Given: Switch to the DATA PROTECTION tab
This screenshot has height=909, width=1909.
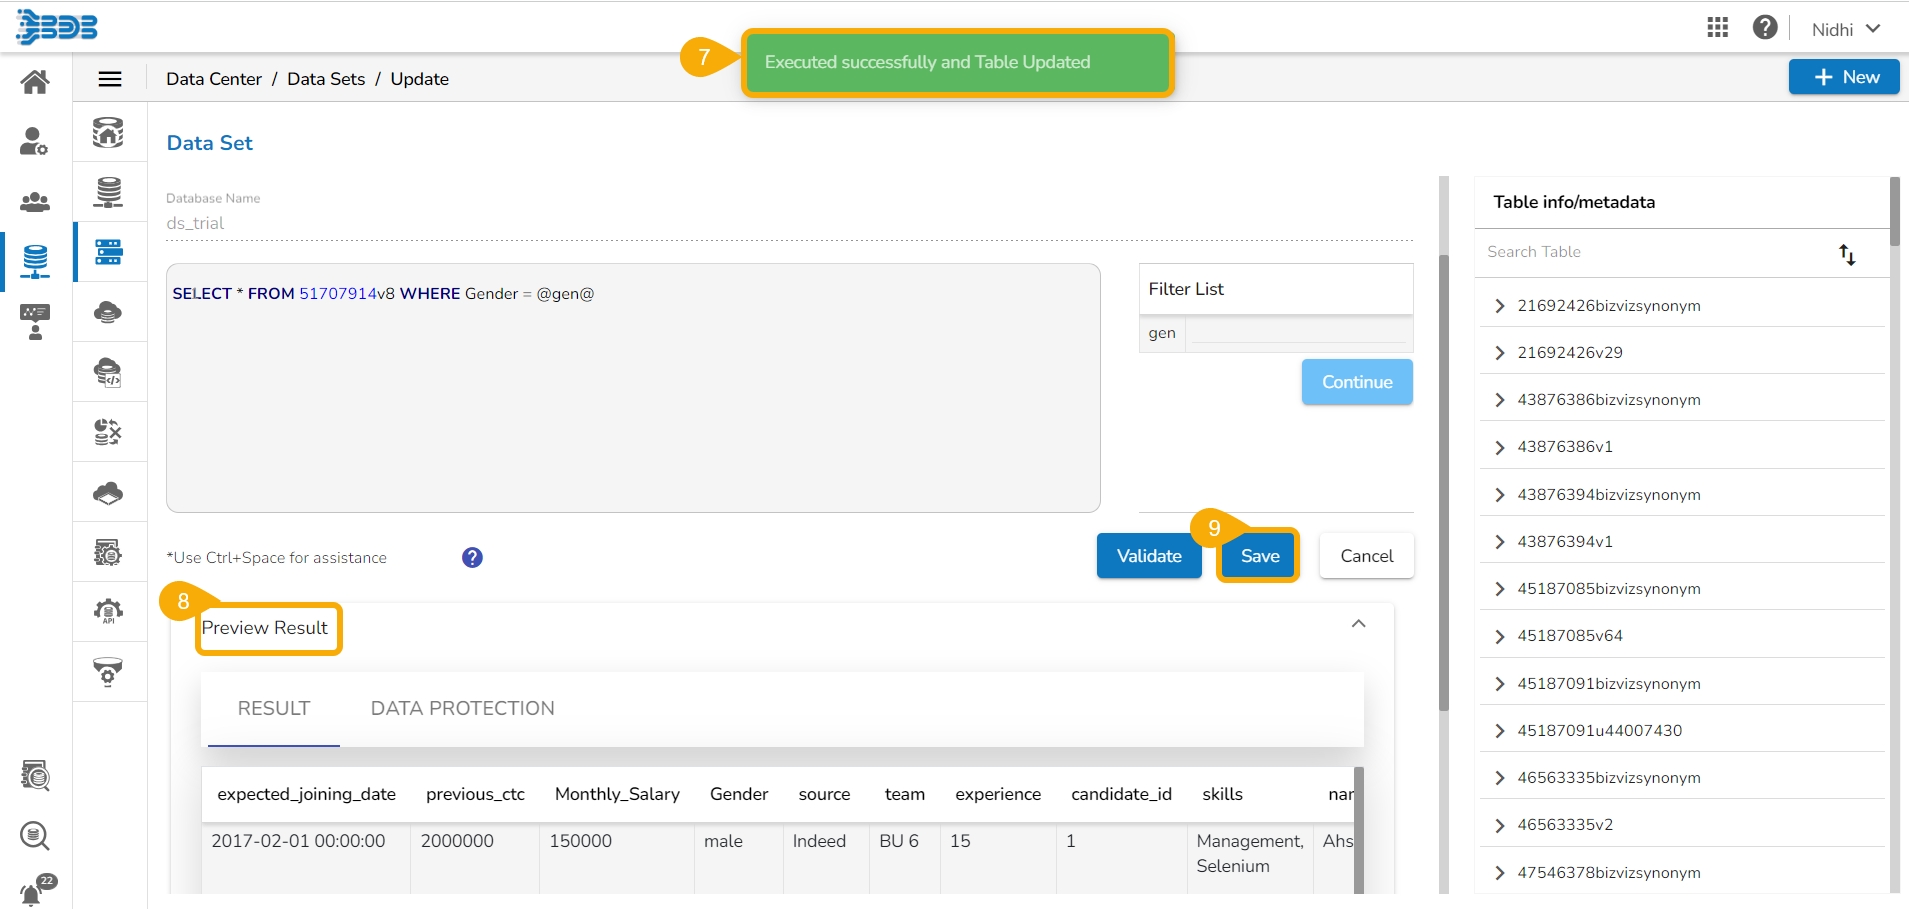Looking at the screenshot, I should (x=462, y=708).
